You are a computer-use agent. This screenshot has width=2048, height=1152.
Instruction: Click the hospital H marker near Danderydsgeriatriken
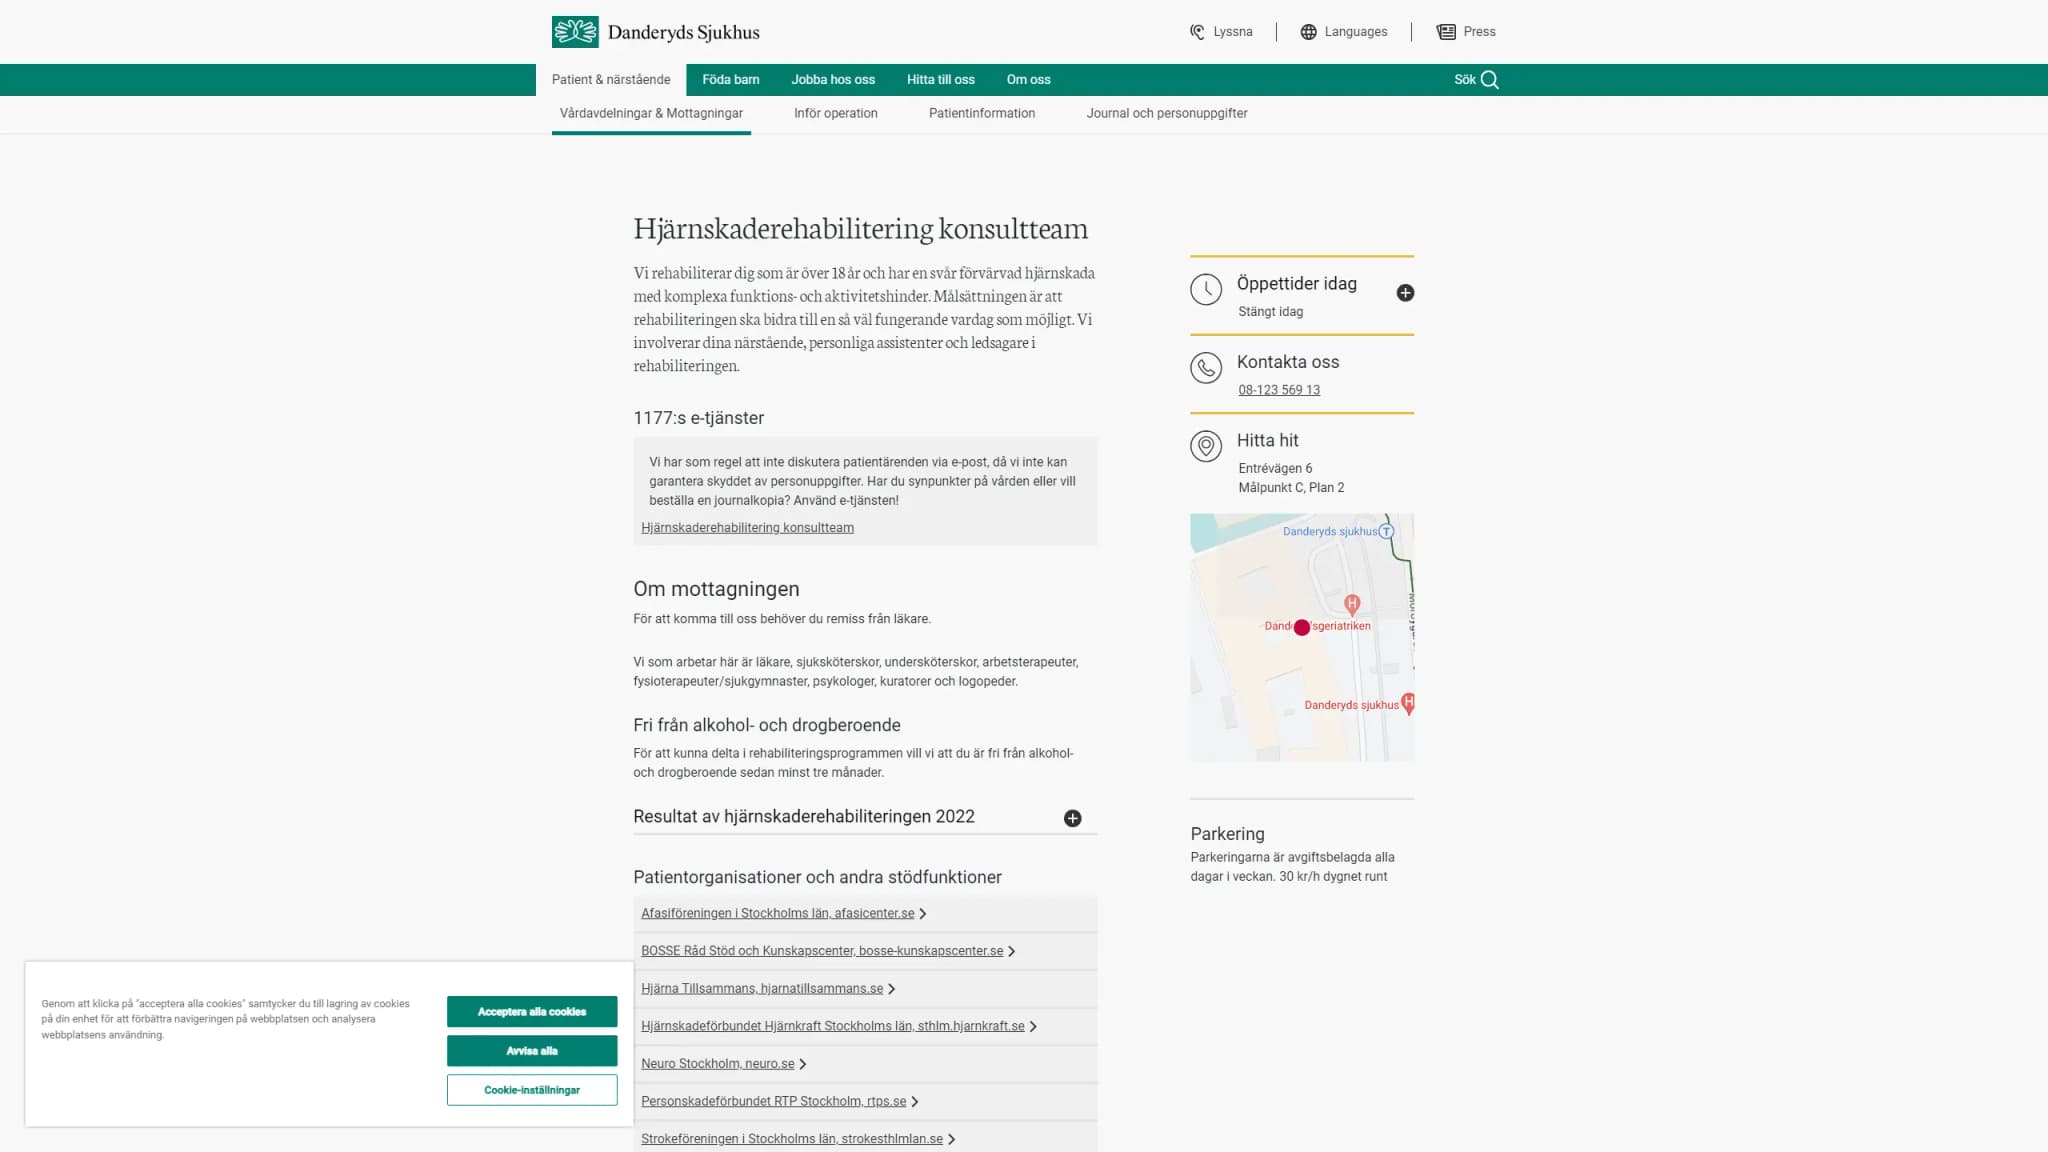[1352, 604]
